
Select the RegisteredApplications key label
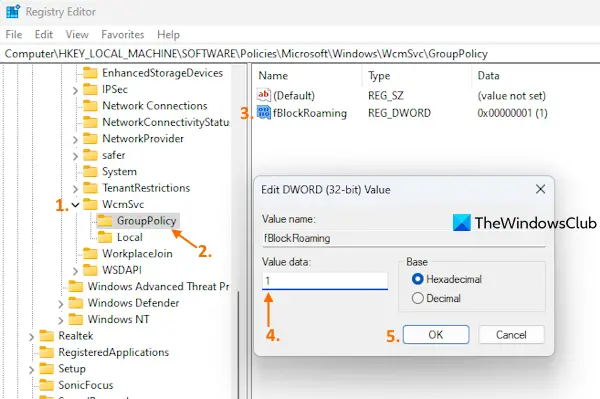point(113,352)
